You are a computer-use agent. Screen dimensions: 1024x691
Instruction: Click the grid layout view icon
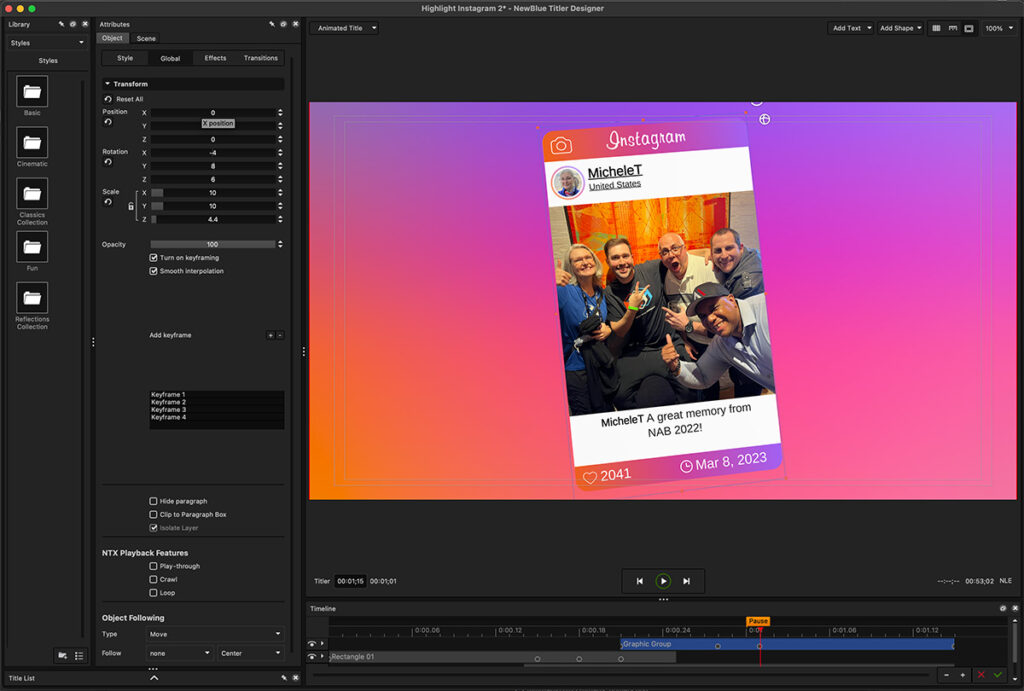pos(936,28)
